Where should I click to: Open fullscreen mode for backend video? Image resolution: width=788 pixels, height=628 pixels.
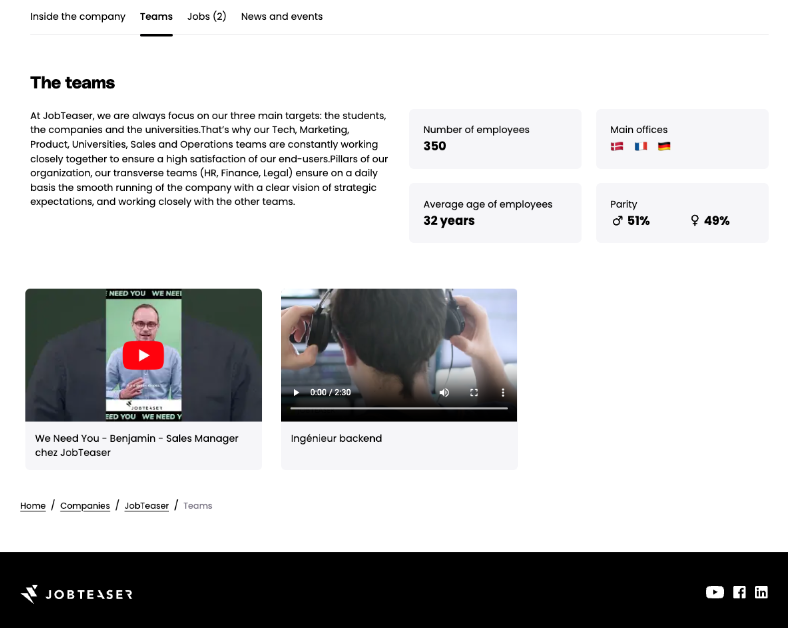pyautogui.click(x=474, y=392)
